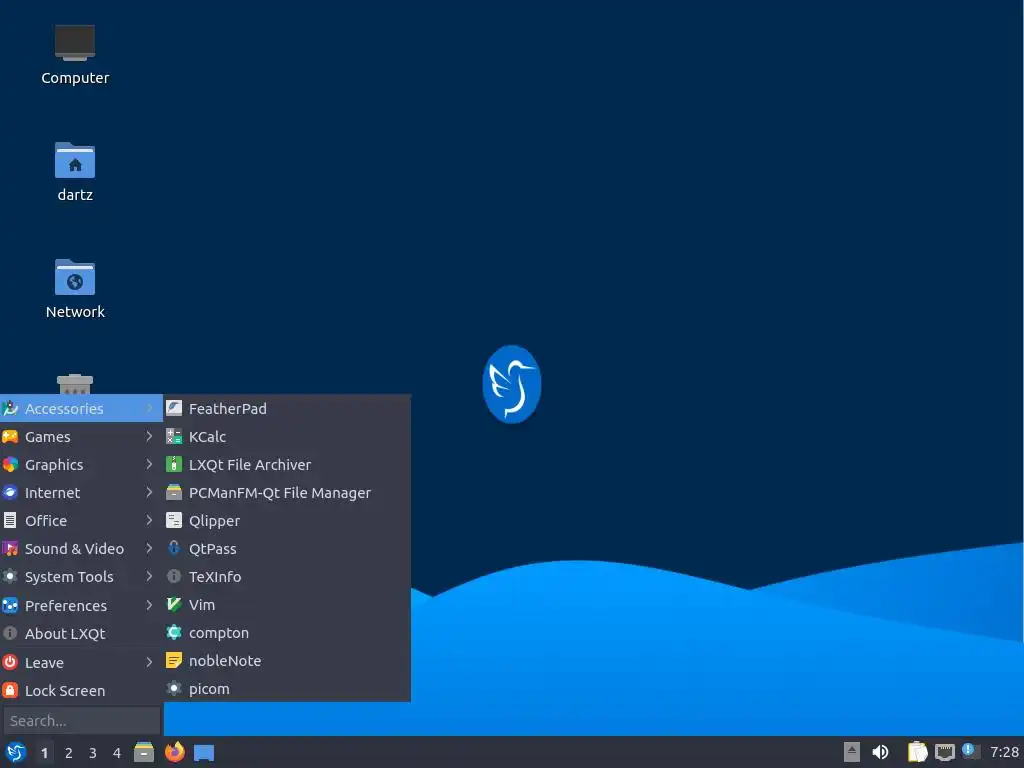Screen dimensions: 1024x768
Task: Open the volume control tray icon
Action: 880,752
